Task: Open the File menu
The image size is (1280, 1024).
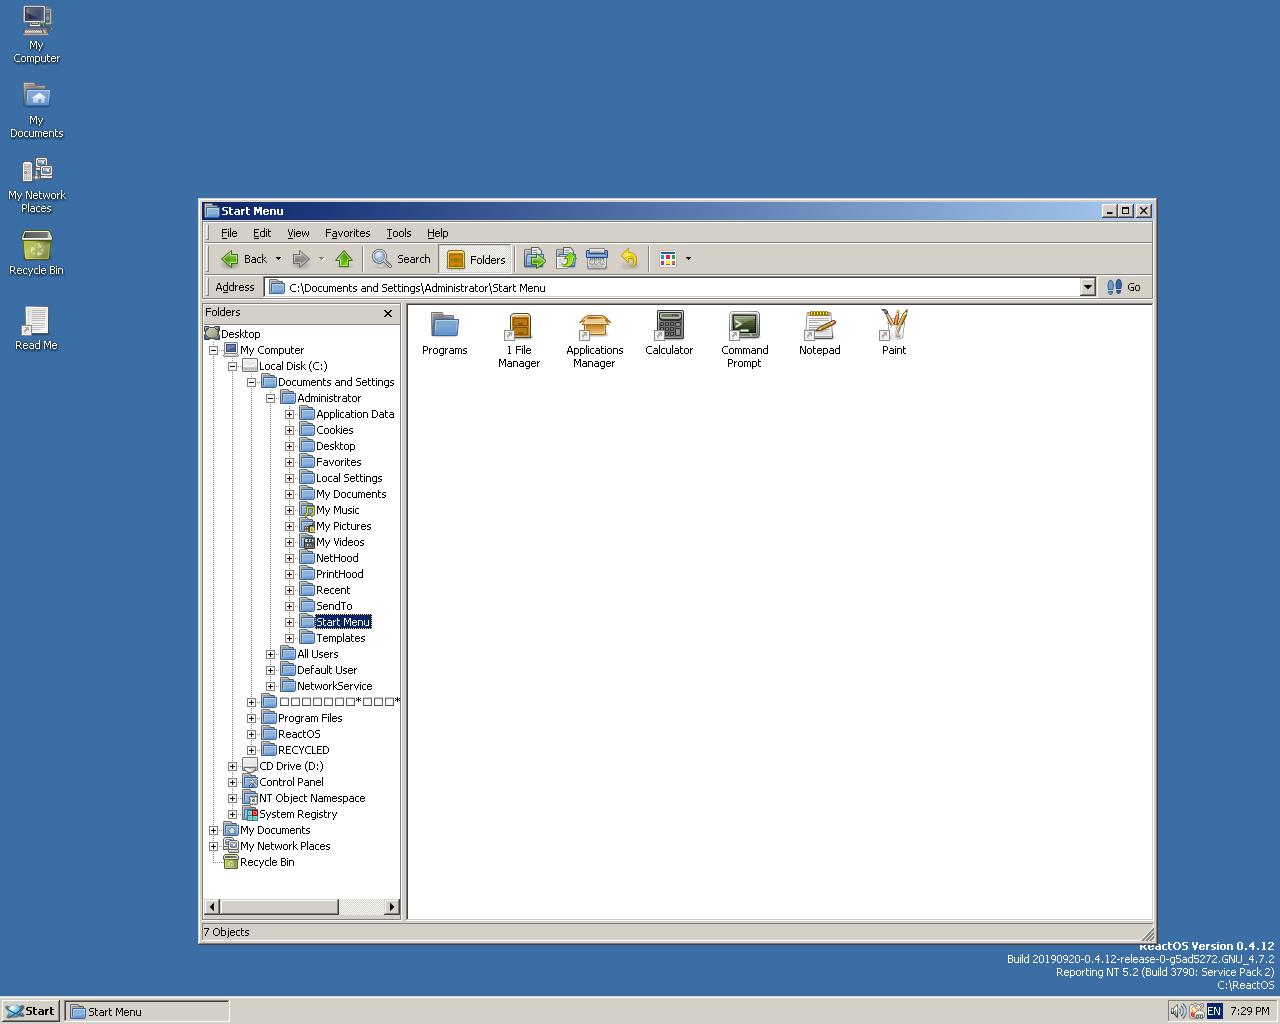Action: tap(229, 233)
